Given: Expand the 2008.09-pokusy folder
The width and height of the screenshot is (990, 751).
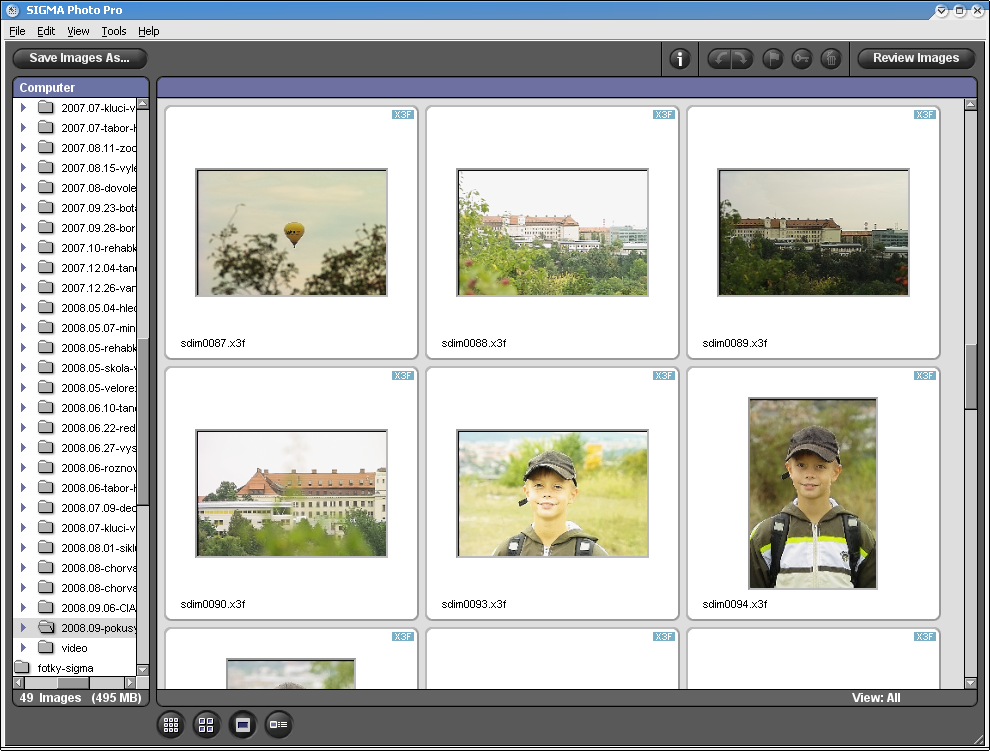Looking at the screenshot, I should tap(23, 627).
